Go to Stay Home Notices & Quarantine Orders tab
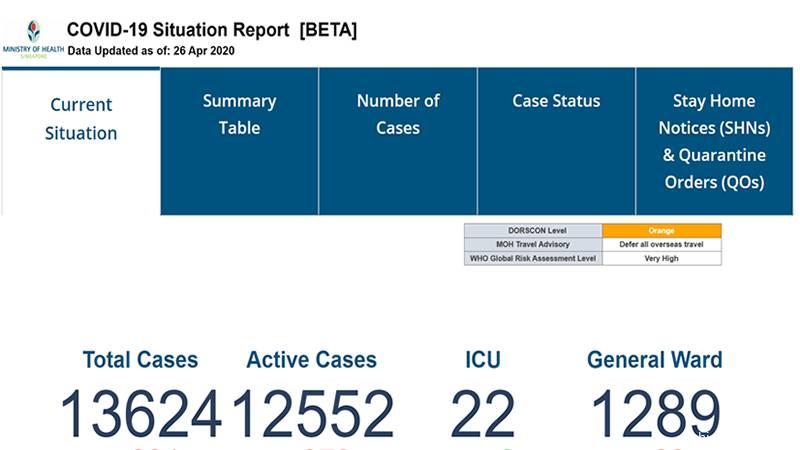The height and width of the screenshot is (450, 800). pos(712,141)
